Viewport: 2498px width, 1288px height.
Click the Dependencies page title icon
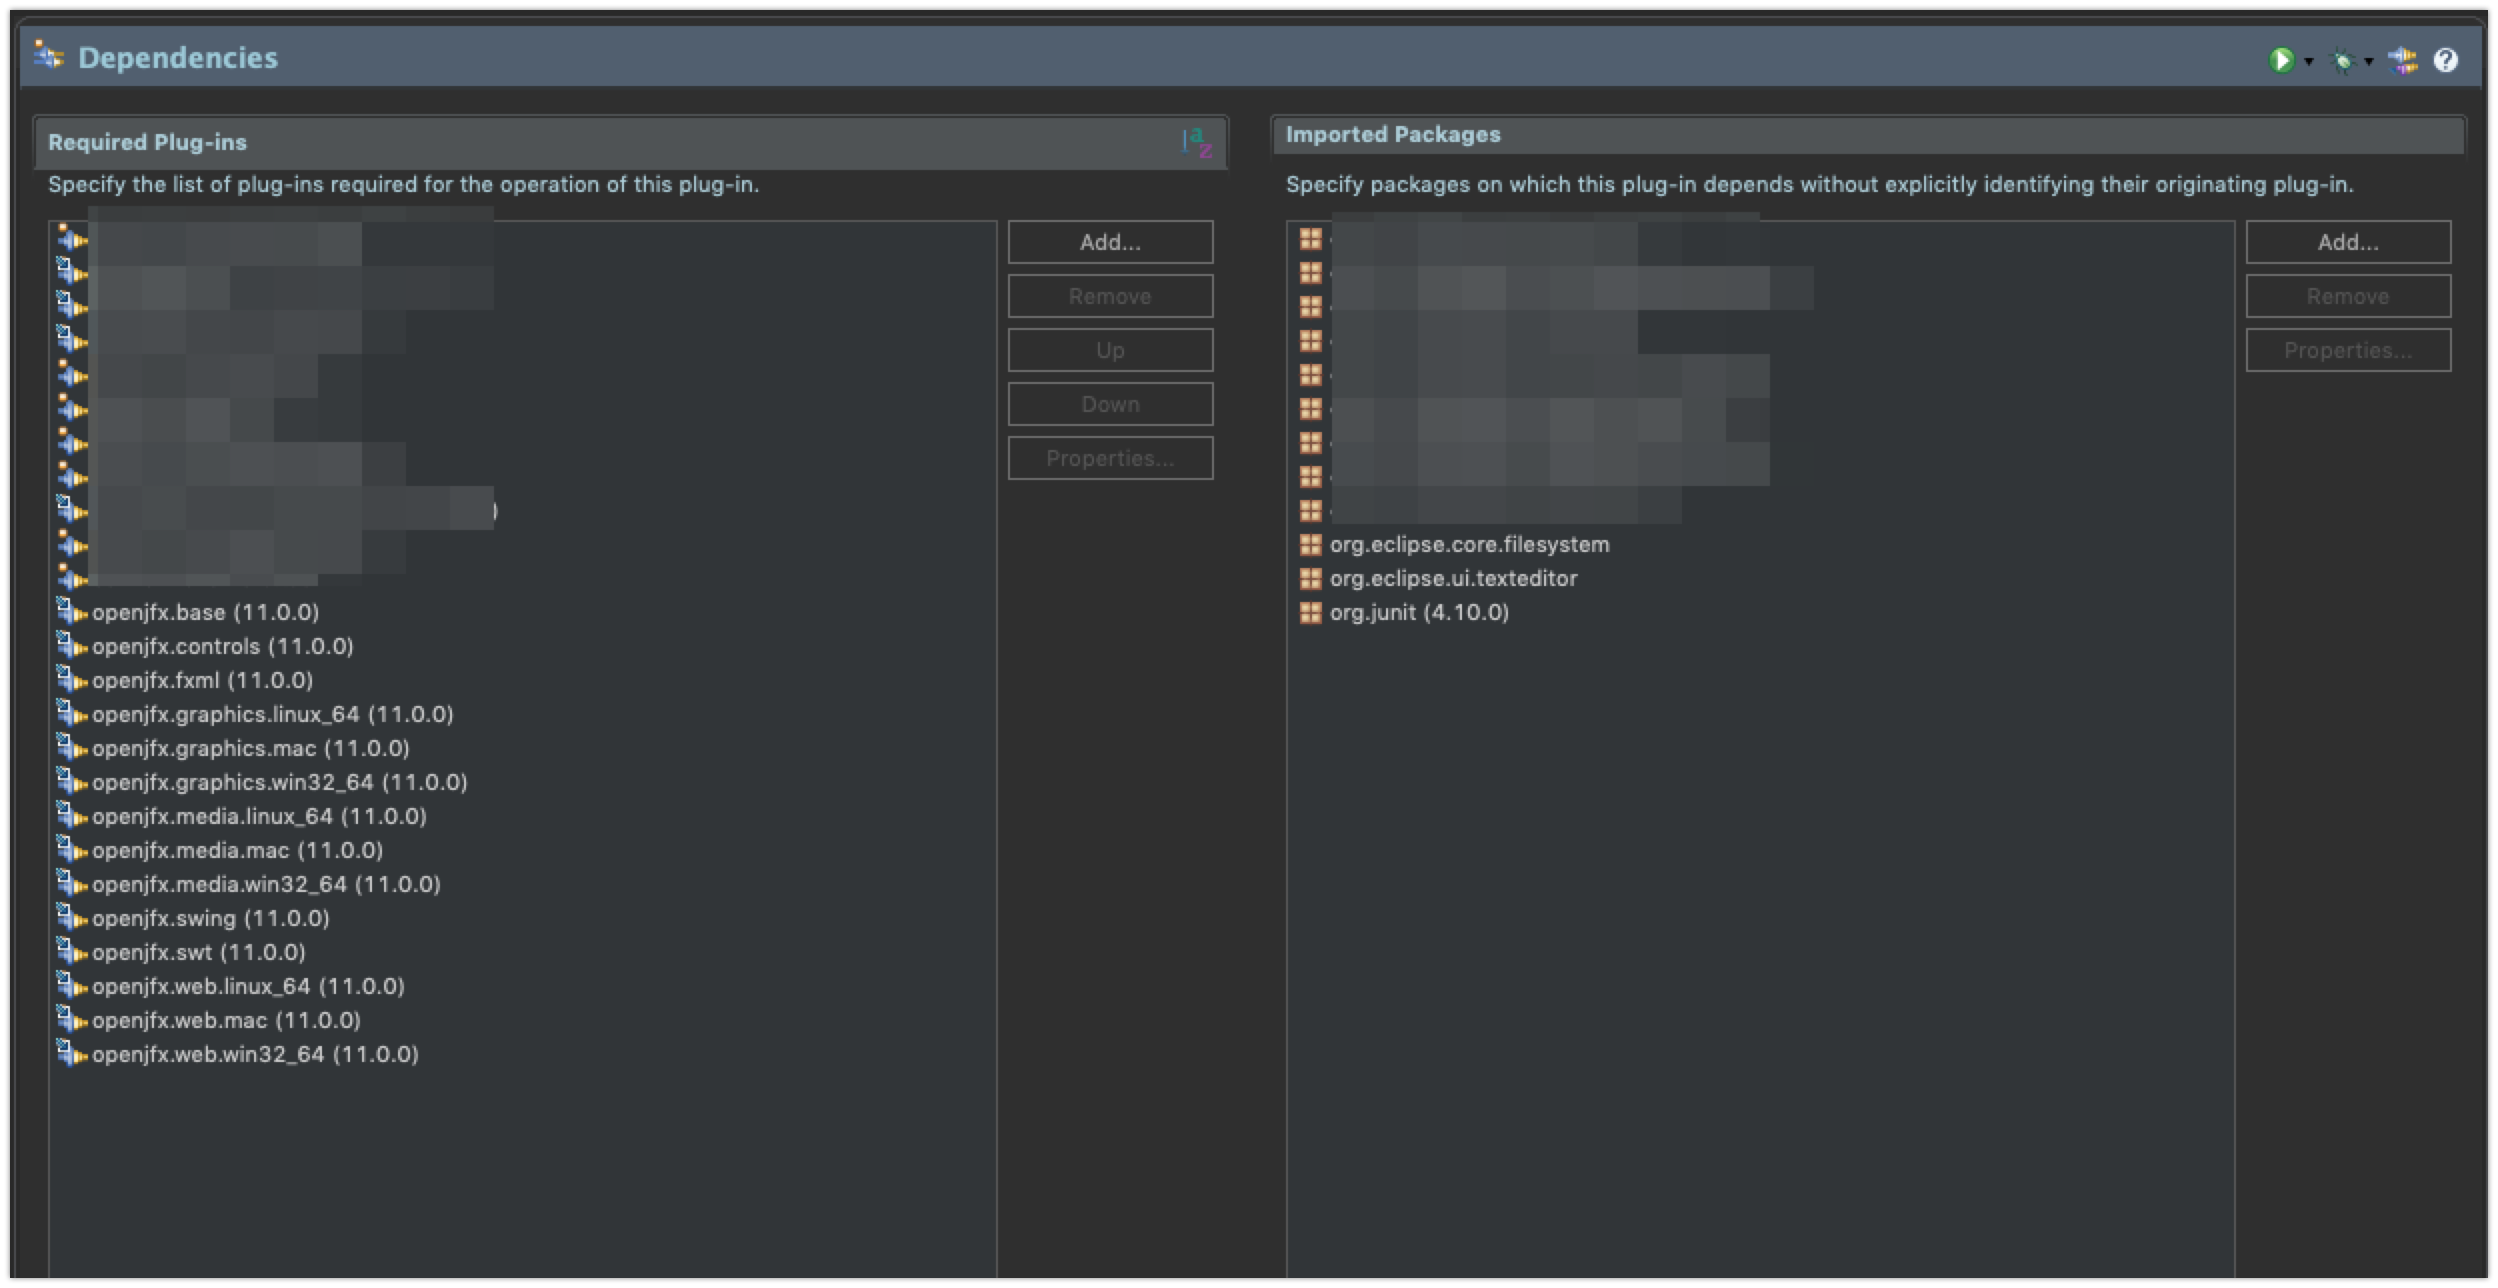48,56
